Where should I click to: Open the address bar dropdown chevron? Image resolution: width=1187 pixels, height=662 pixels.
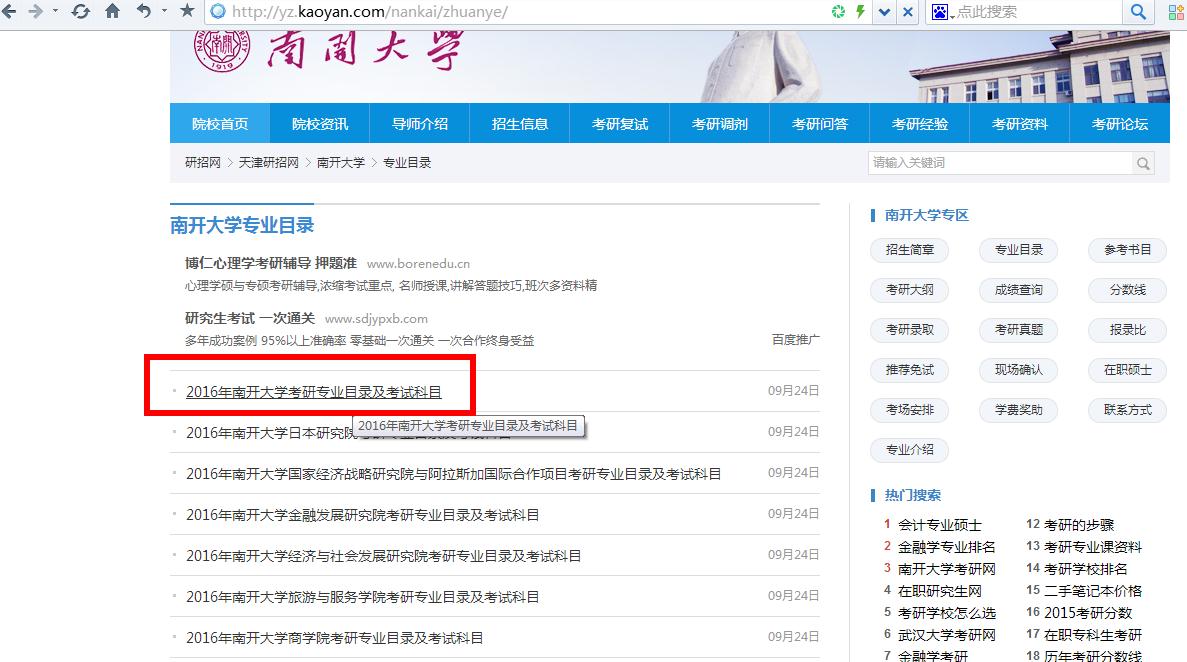coord(882,12)
